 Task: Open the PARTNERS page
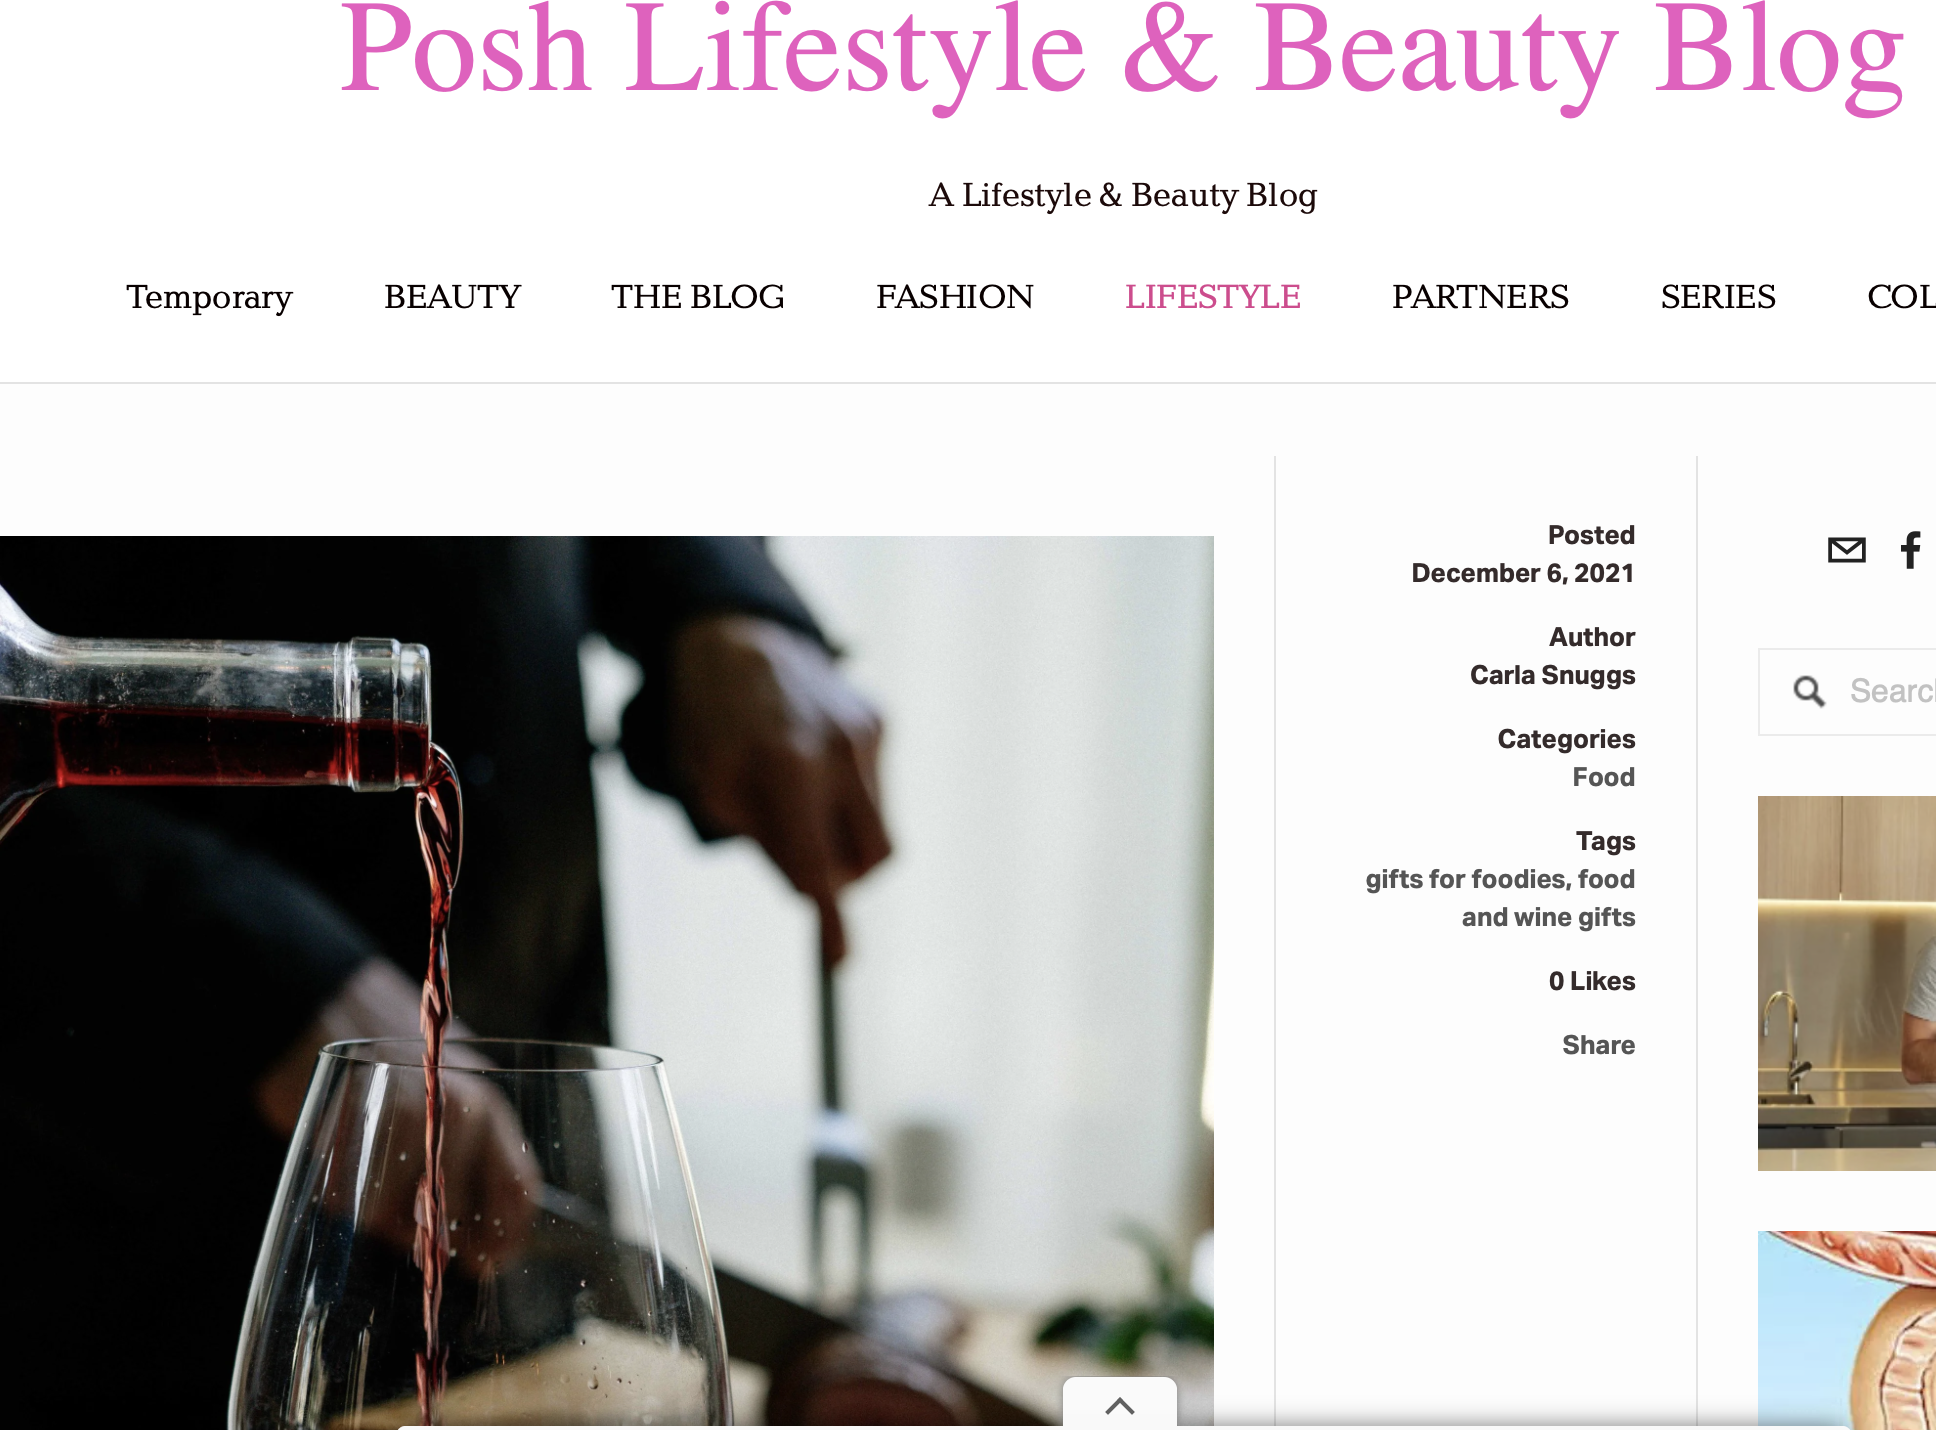pos(1480,297)
